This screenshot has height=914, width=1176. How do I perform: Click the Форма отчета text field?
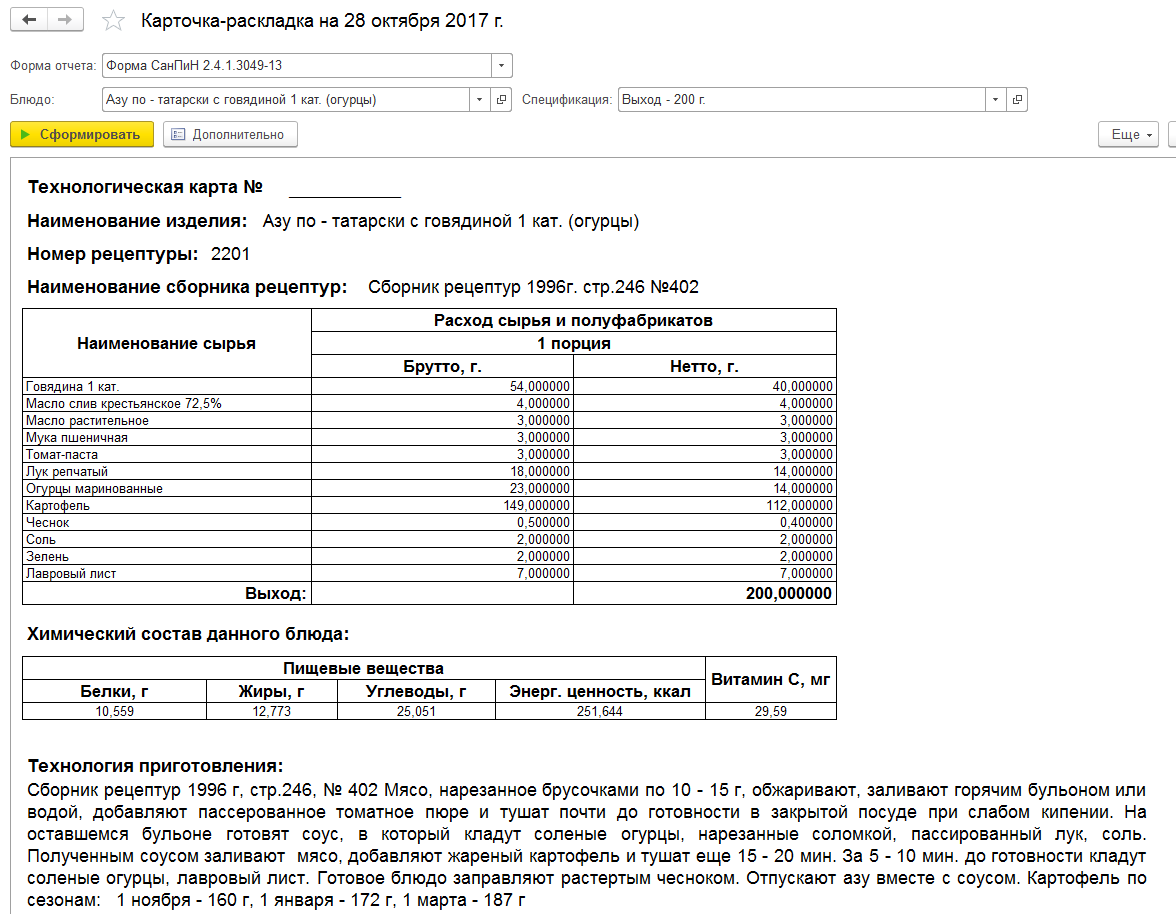coord(297,66)
